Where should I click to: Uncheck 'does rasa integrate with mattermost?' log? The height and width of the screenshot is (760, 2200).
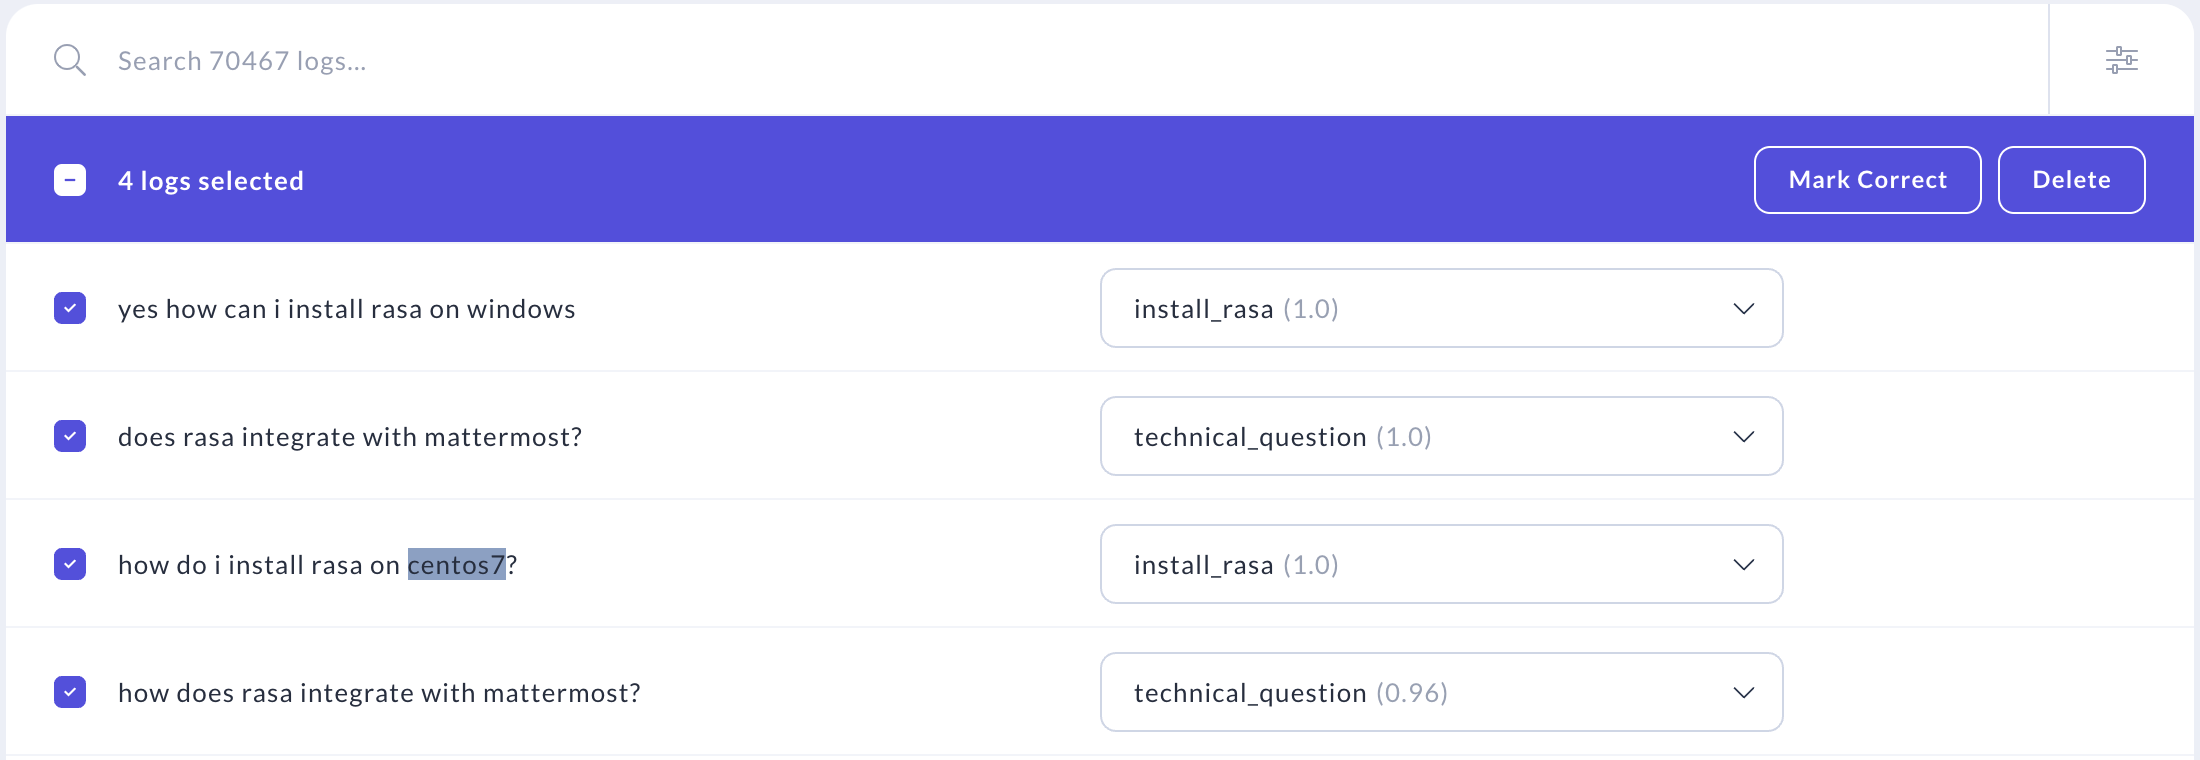(x=70, y=436)
